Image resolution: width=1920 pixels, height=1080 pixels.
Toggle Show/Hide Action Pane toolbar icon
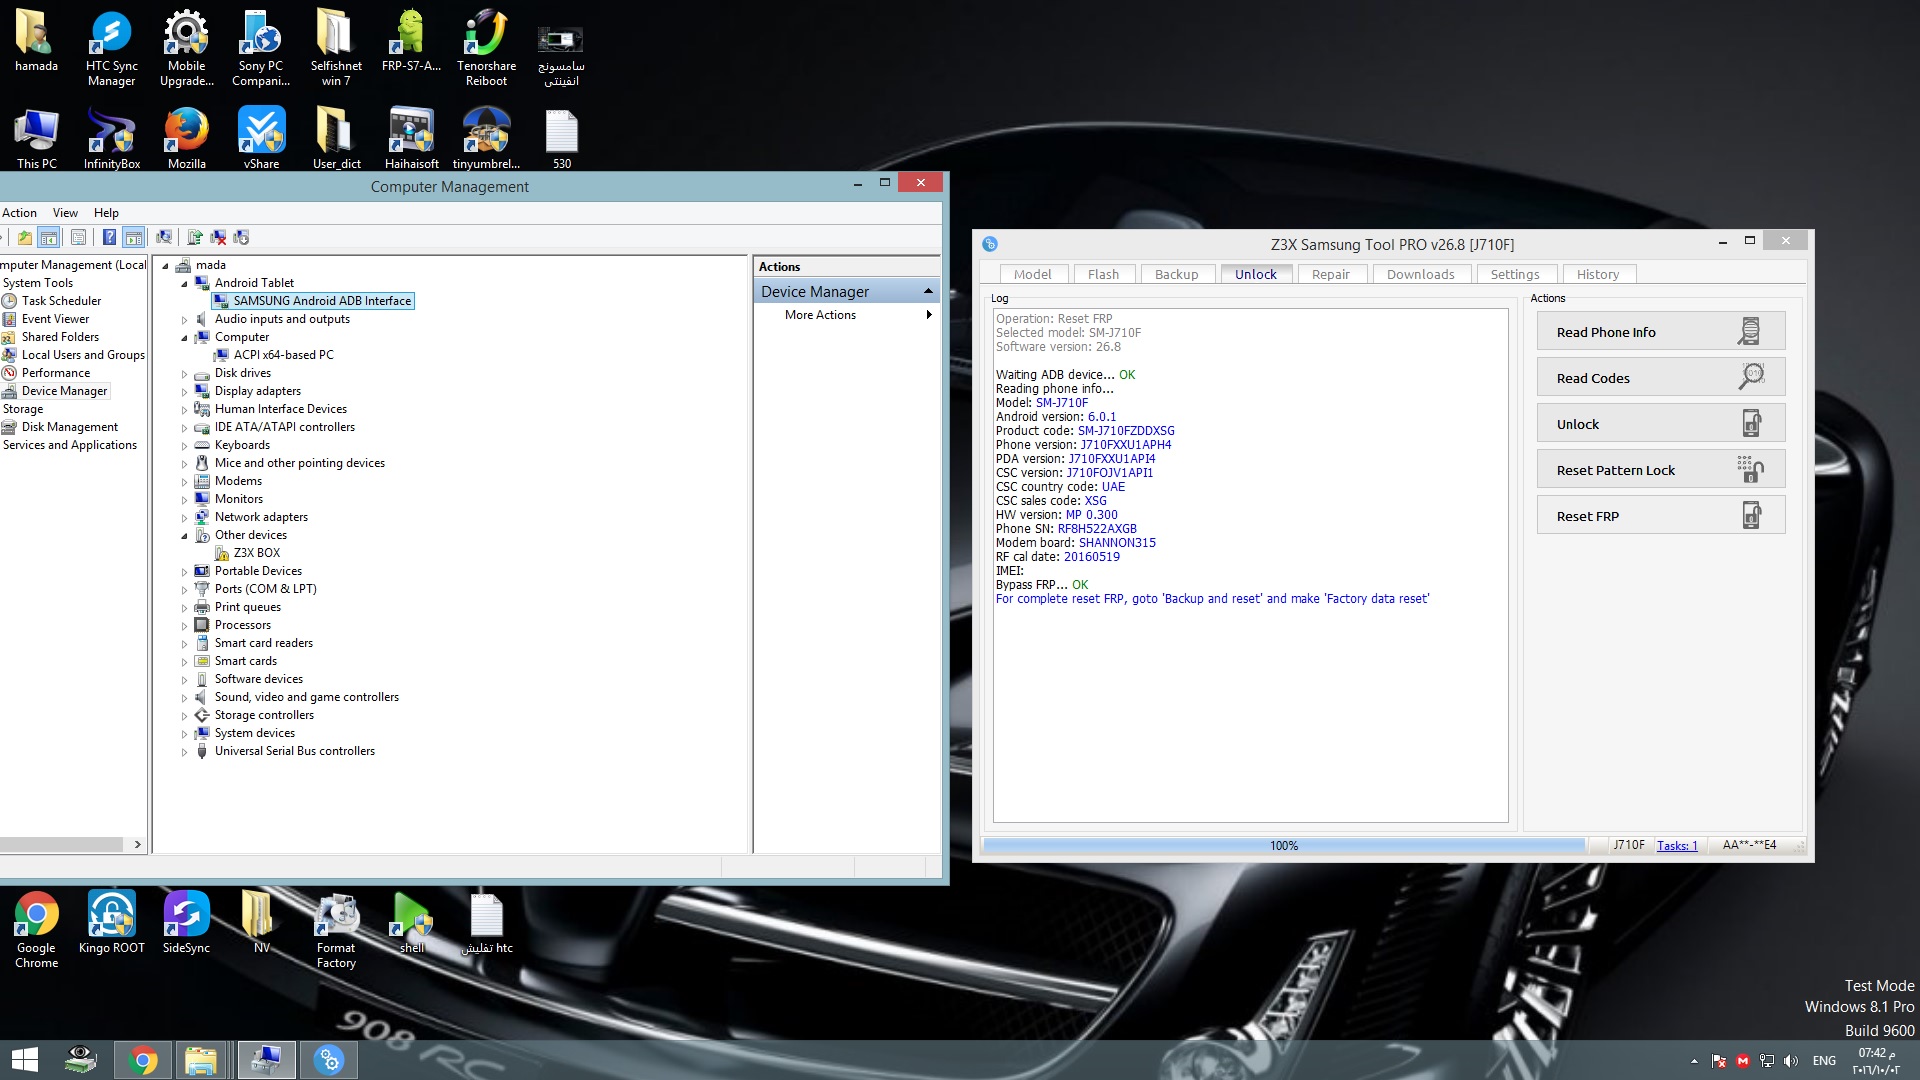[x=134, y=237]
